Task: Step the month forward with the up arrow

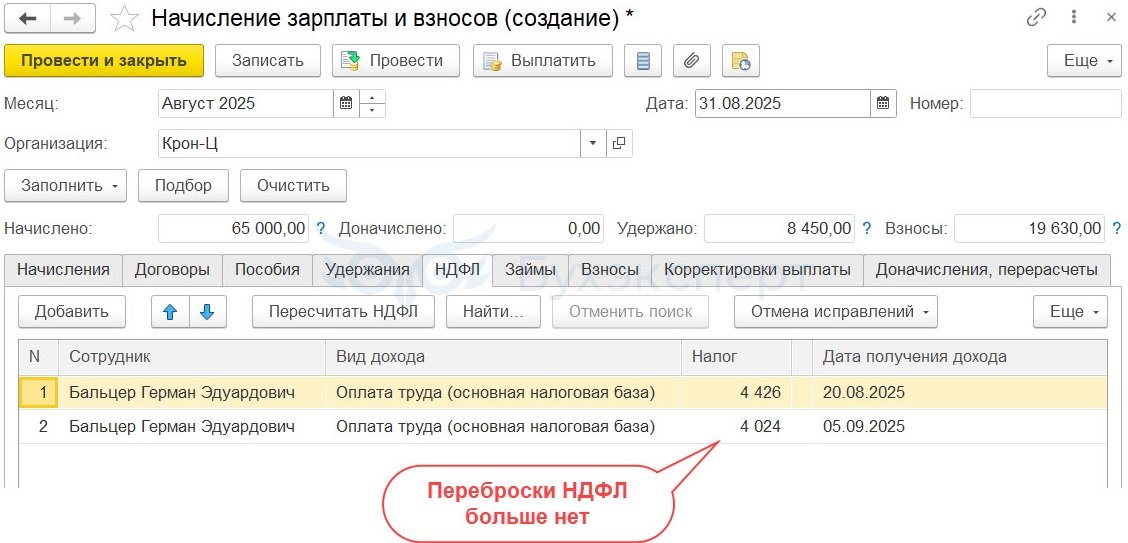Action: pyautogui.click(x=372, y=97)
